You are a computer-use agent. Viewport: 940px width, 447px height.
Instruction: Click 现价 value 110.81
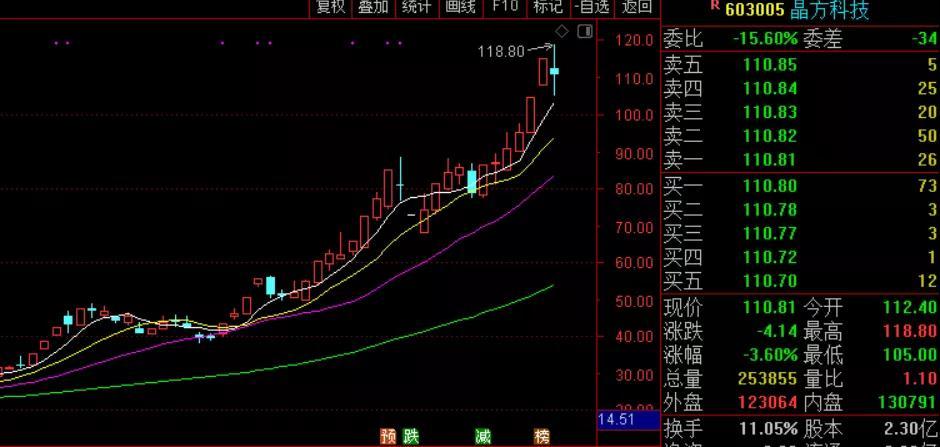click(770, 308)
